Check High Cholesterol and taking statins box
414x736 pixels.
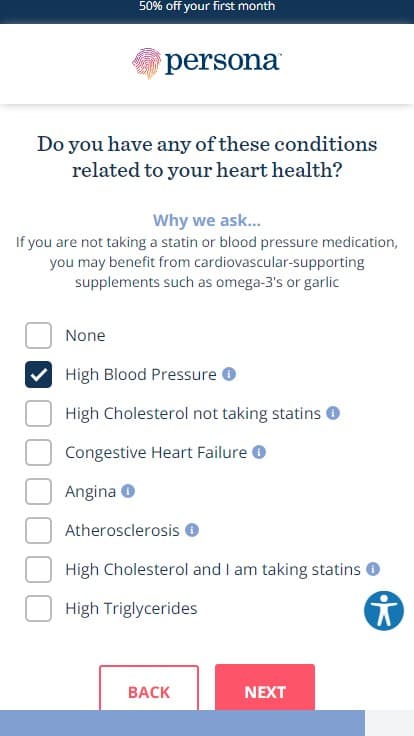[38, 569]
